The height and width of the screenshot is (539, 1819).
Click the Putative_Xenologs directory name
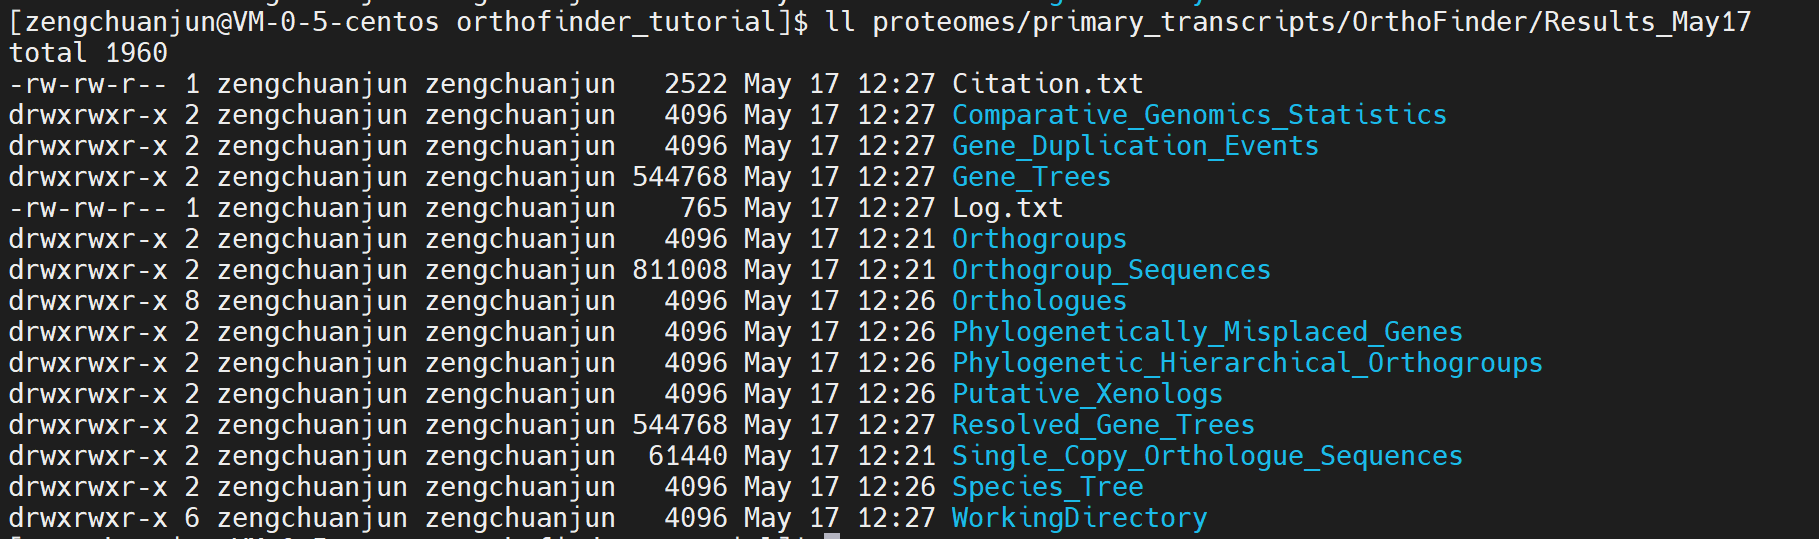click(x=1087, y=394)
